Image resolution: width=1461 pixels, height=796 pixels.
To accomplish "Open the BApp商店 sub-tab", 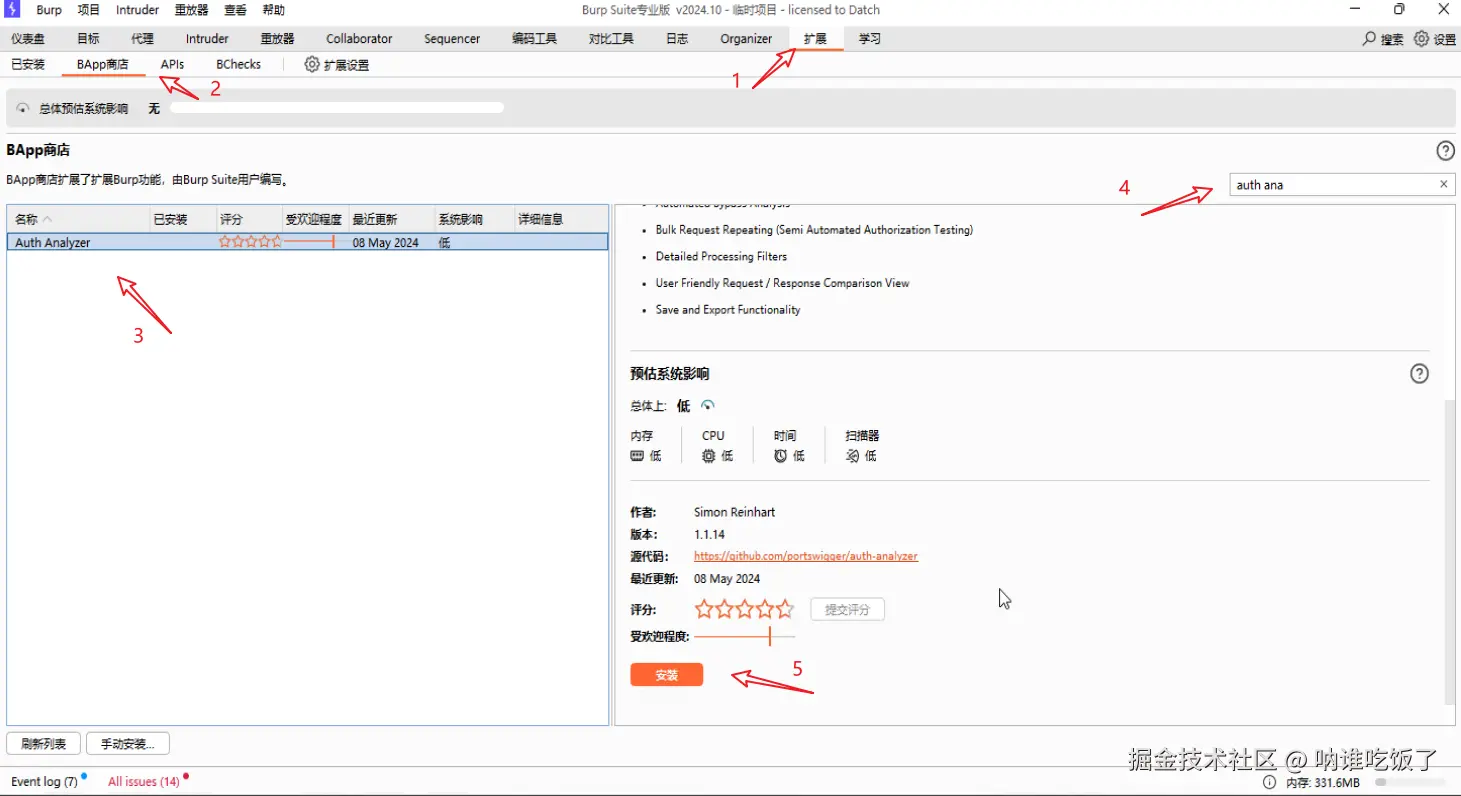I will pos(102,64).
